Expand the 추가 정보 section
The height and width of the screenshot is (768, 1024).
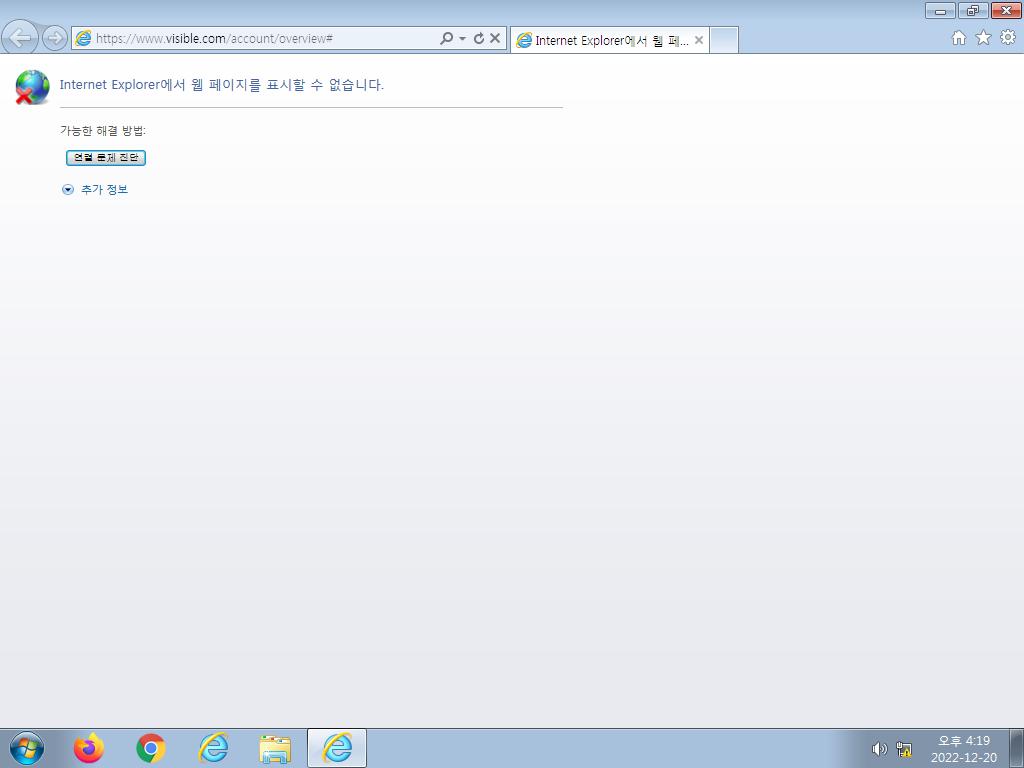coord(68,190)
